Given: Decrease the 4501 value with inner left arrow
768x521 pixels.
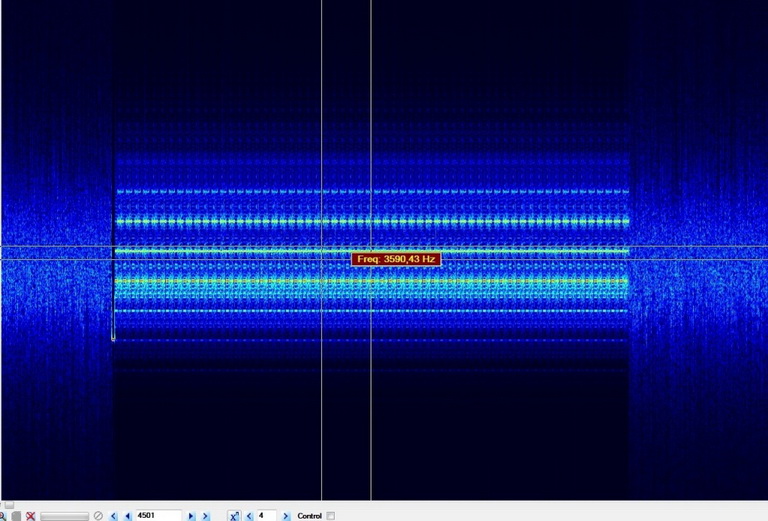Looking at the screenshot, I should pyautogui.click(x=128, y=516).
